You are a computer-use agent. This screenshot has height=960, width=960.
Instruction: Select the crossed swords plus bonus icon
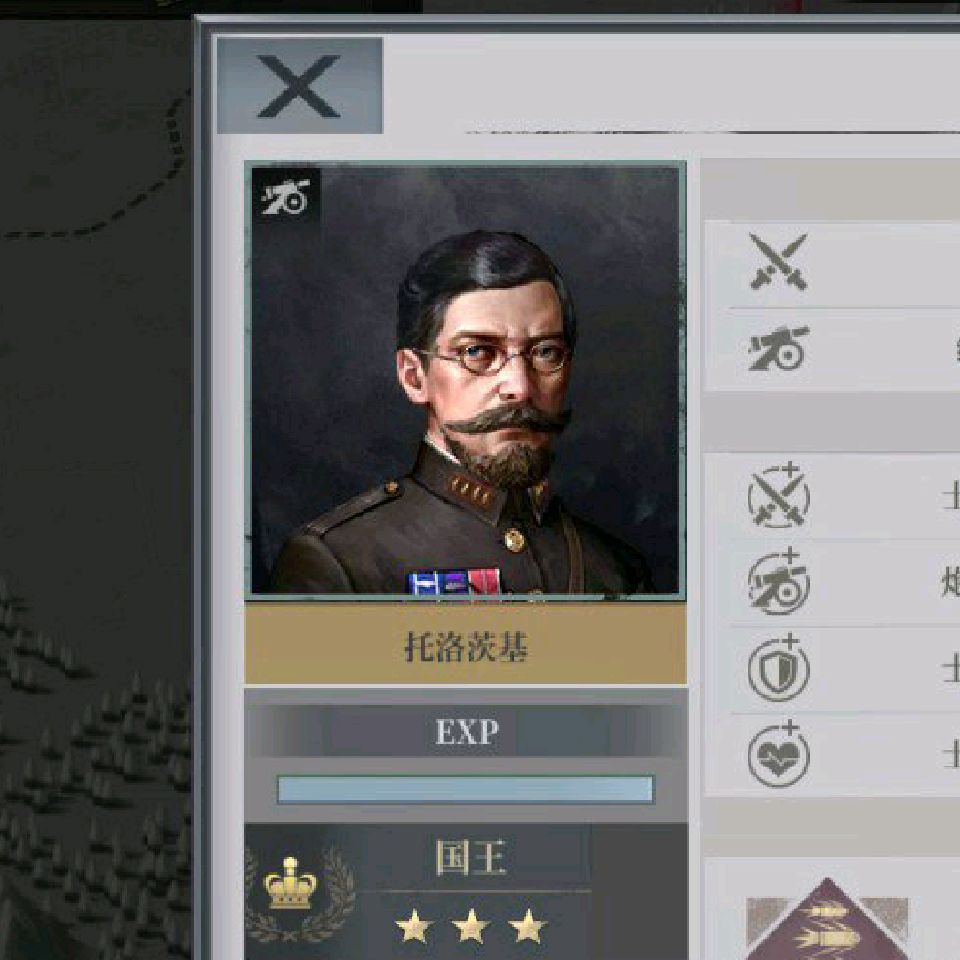778,495
